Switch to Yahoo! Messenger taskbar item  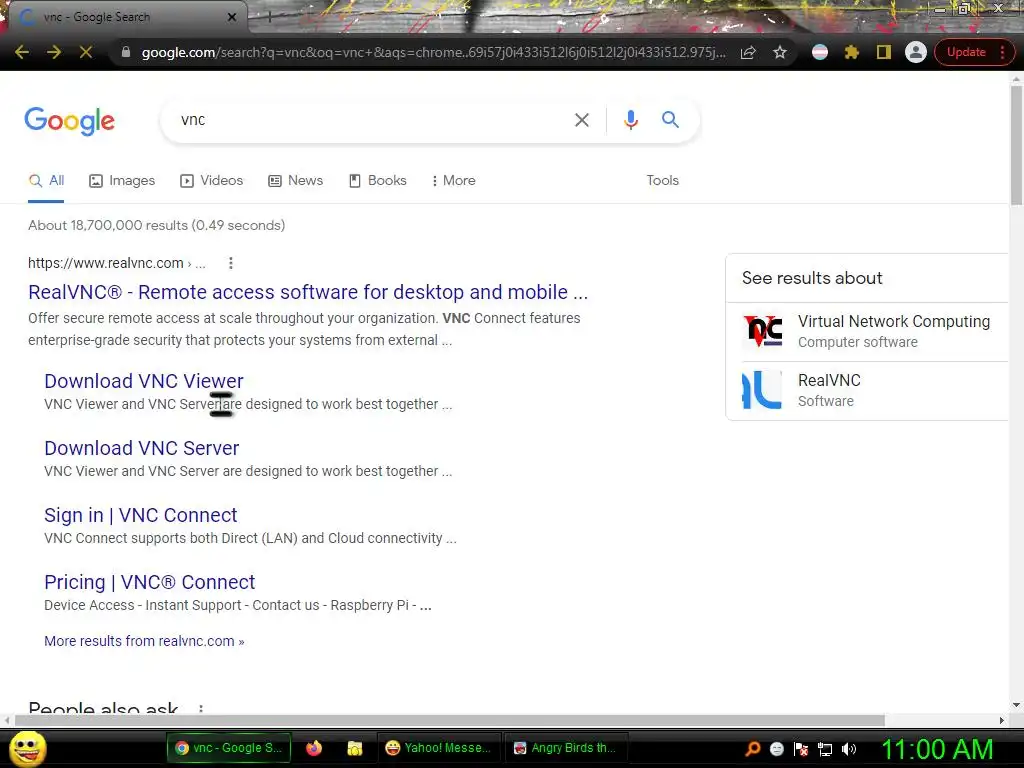point(439,748)
